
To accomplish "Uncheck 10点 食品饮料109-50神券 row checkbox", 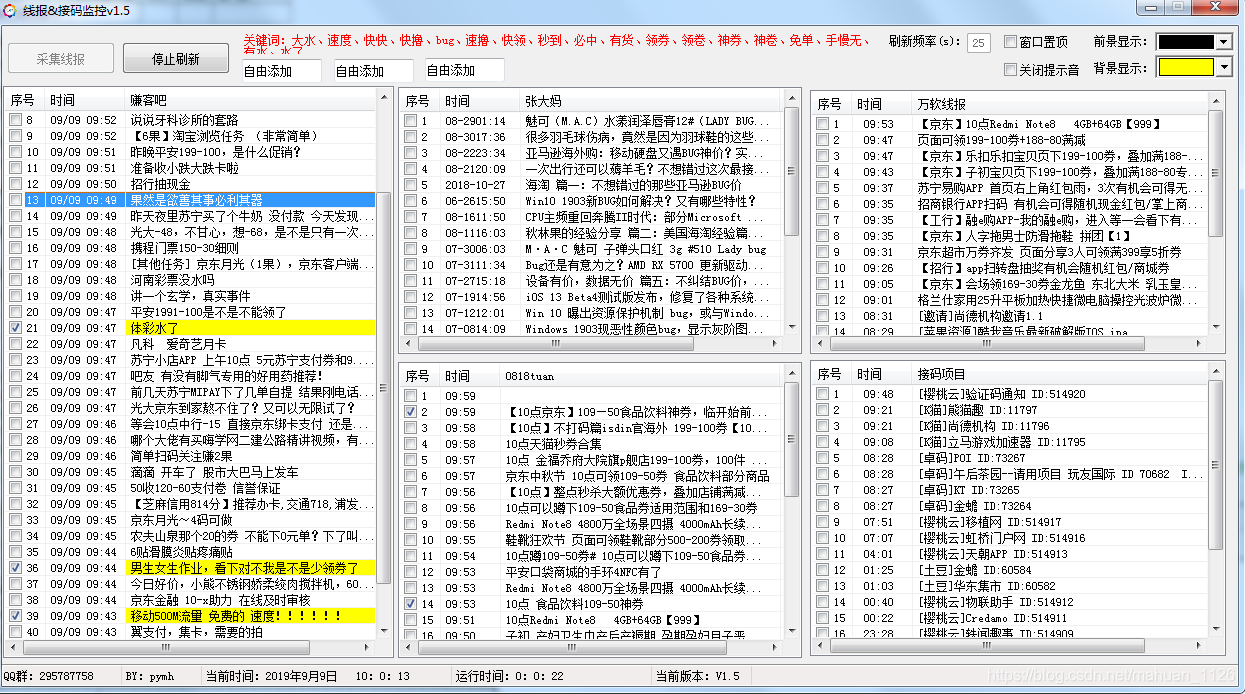I will coord(410,604).
